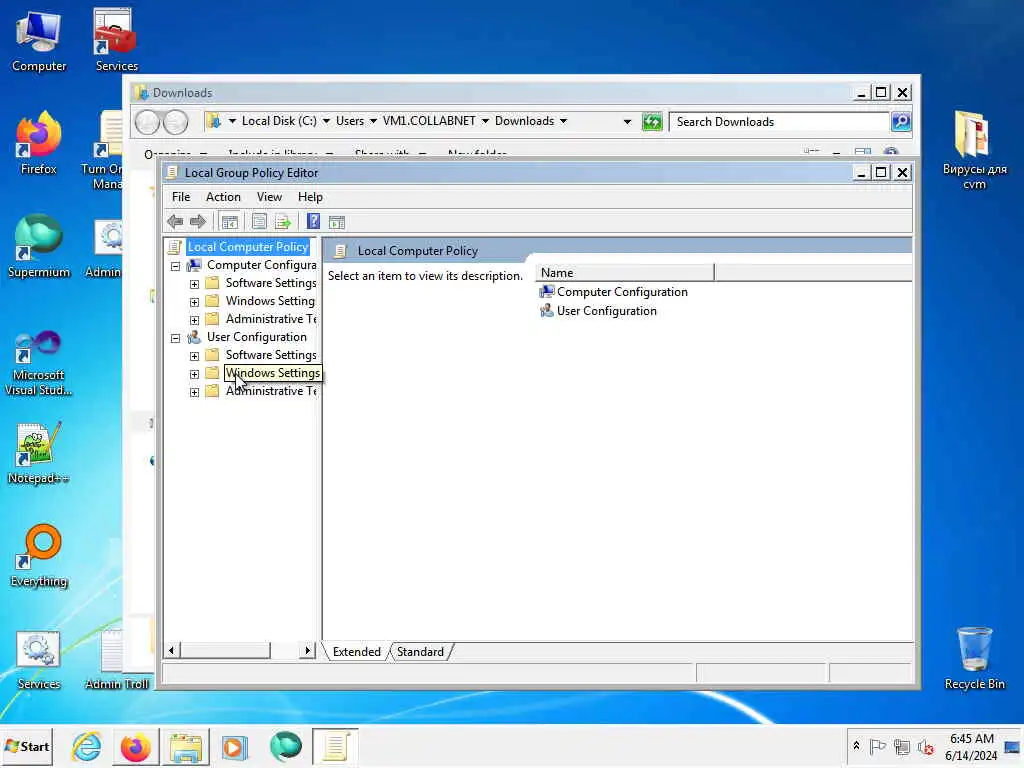Open the Computer desktop icon

39,40
